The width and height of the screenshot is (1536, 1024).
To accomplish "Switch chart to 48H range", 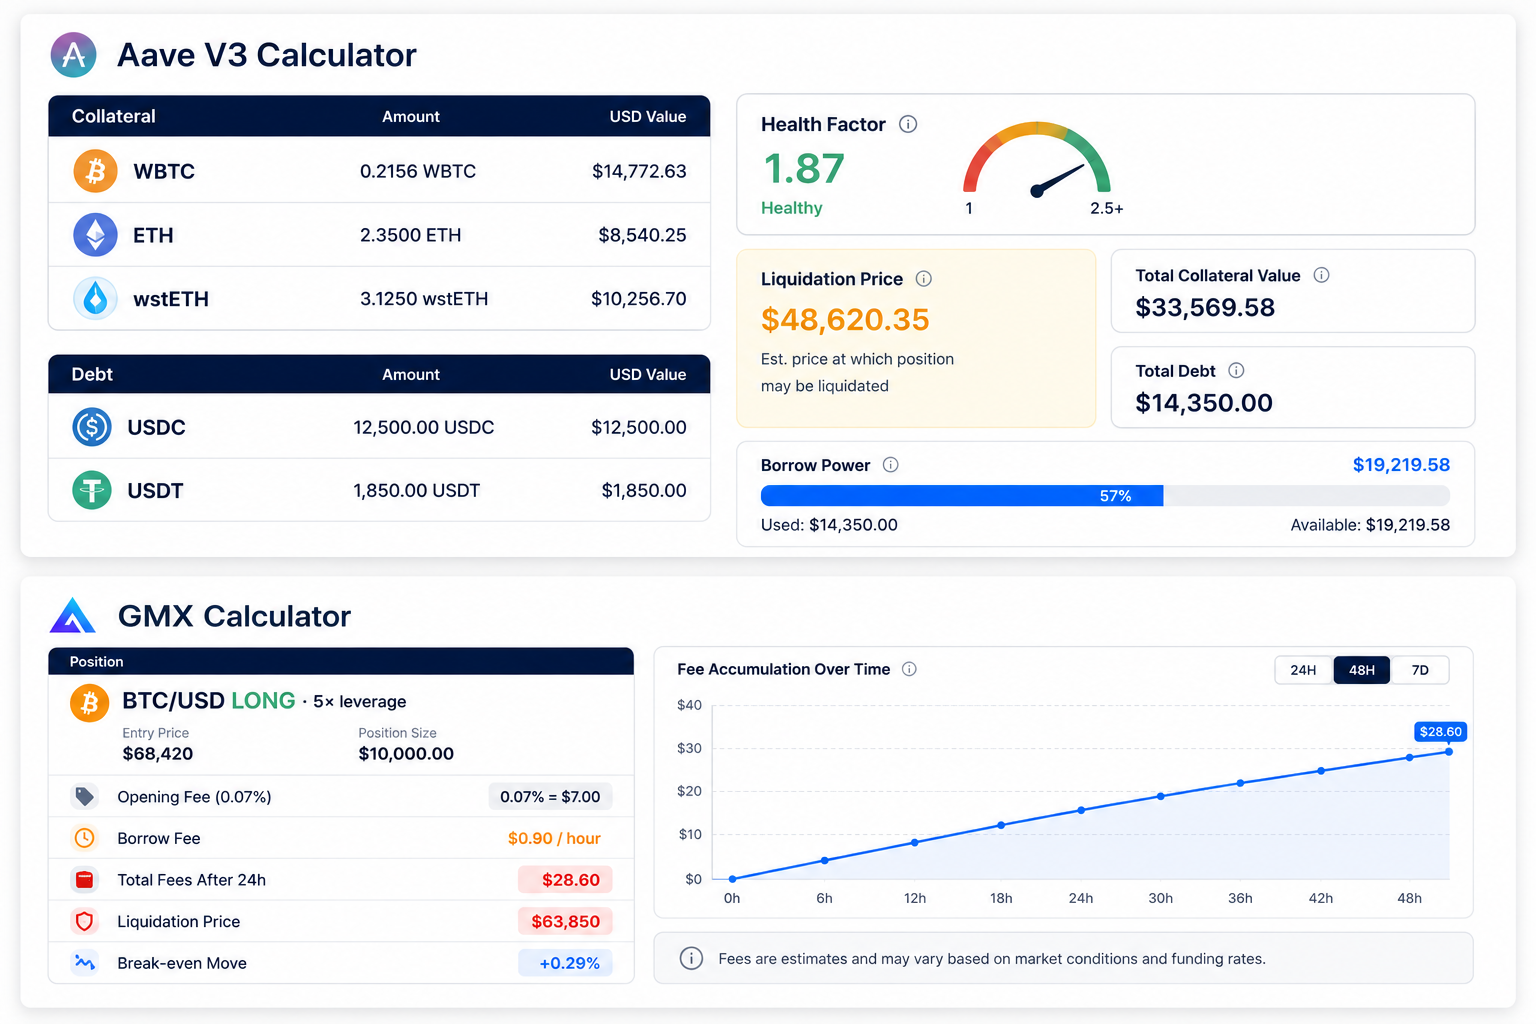I will [1362, 670].
